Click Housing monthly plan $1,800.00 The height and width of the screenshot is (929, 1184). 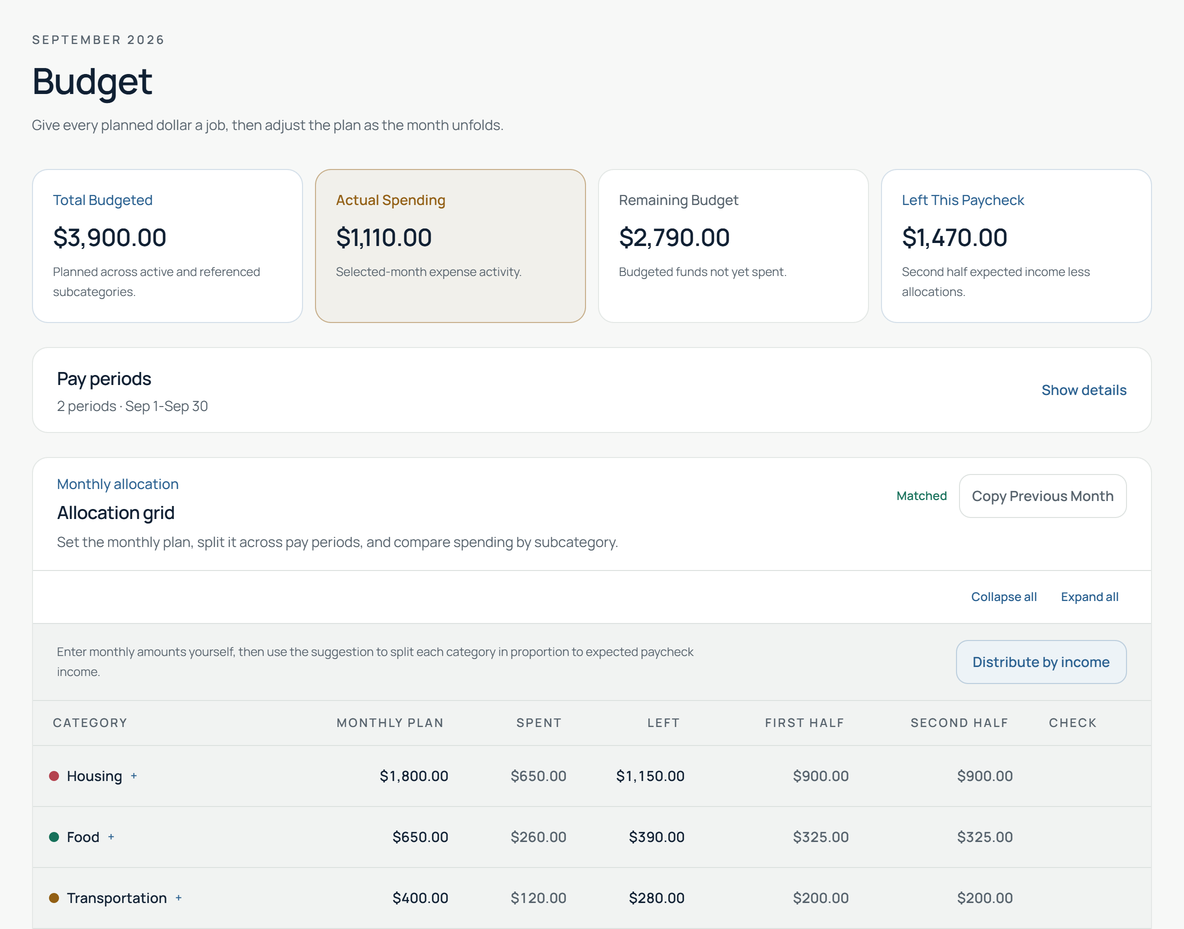click(x=414, y=776)
